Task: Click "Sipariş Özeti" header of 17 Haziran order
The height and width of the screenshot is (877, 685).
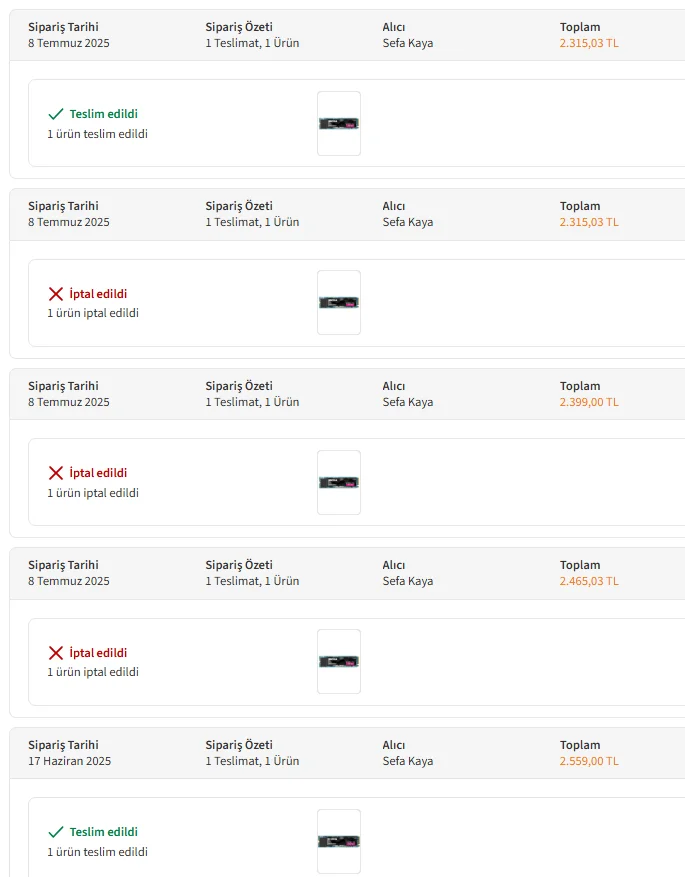Action: pyautogui.click(x=239, y=745)
